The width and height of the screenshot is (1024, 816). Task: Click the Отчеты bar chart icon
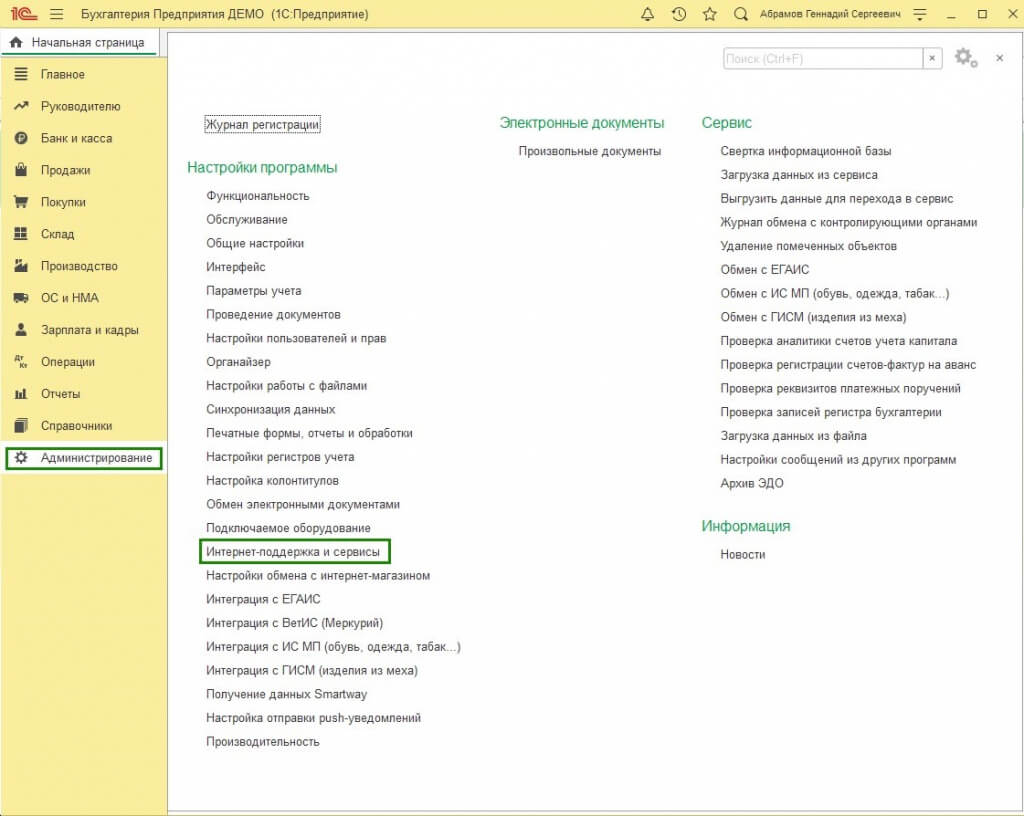[21, 394]
